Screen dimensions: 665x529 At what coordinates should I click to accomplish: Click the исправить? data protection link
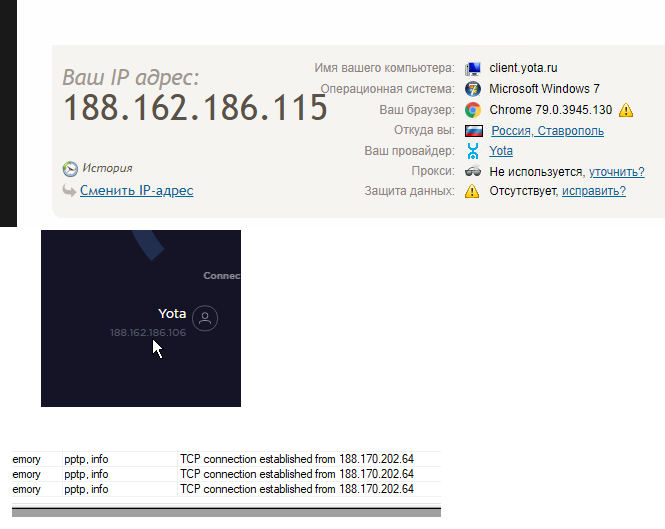click(594, 191)
